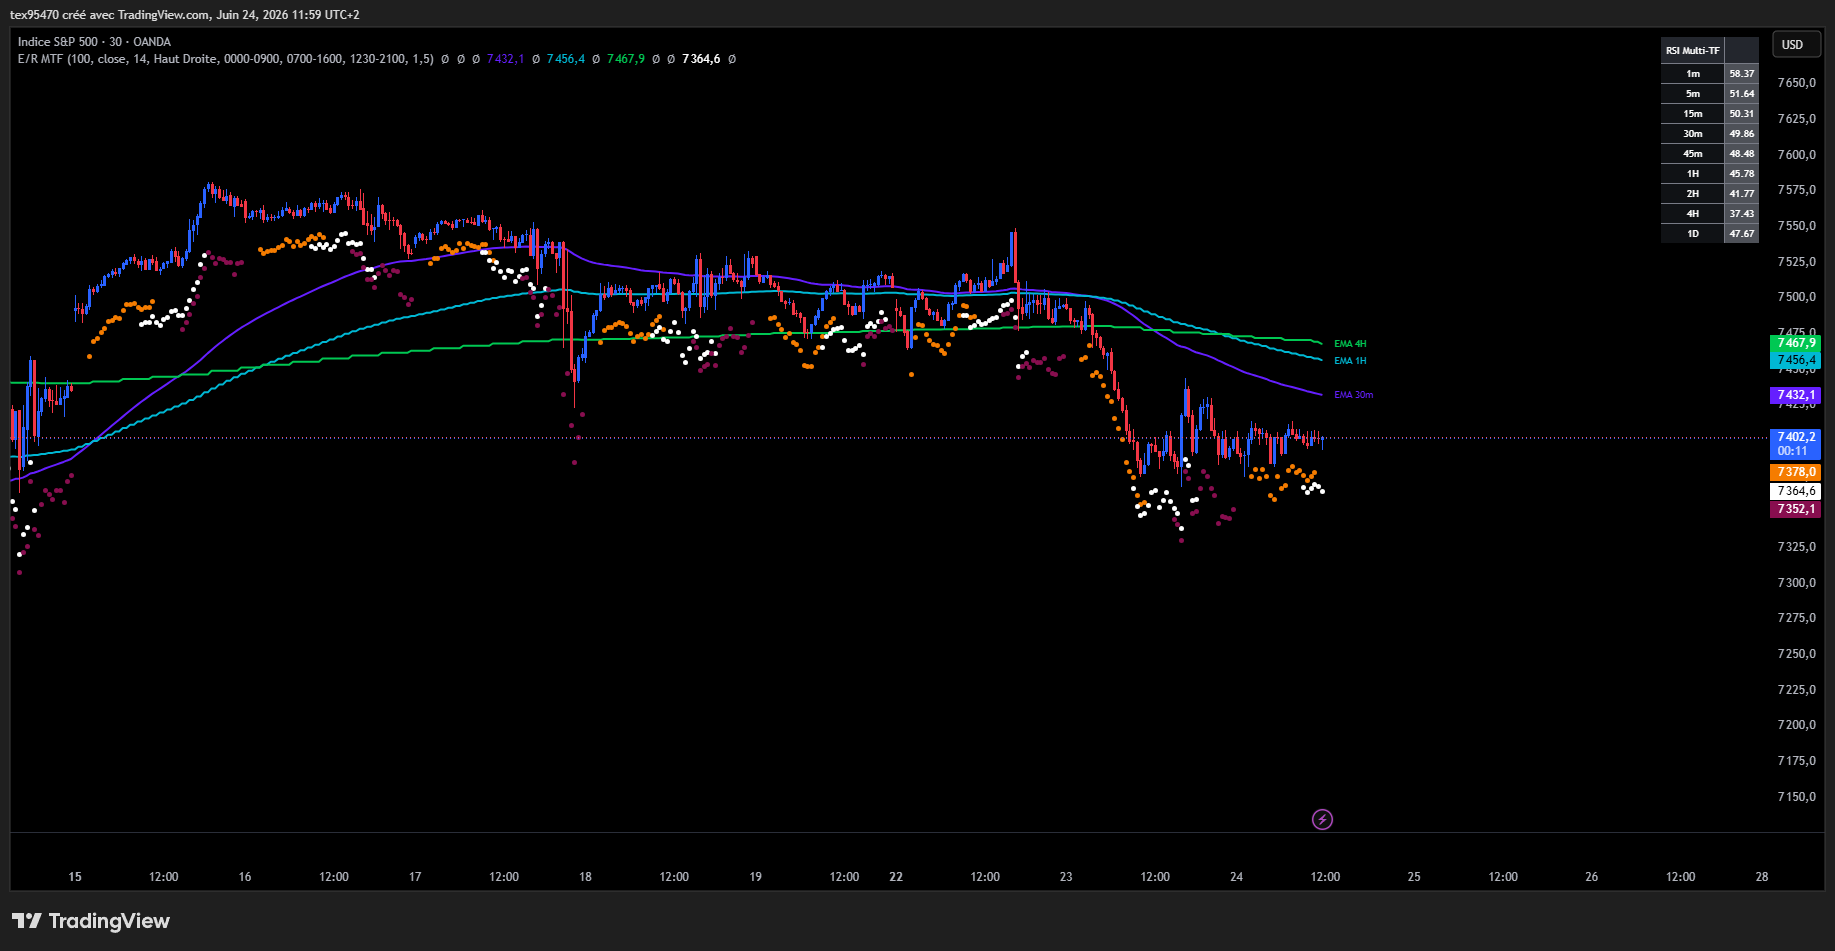Click the legend value 7364,6 in white
This screenshot has width=1835, height=951.
[x=701, y=59]
